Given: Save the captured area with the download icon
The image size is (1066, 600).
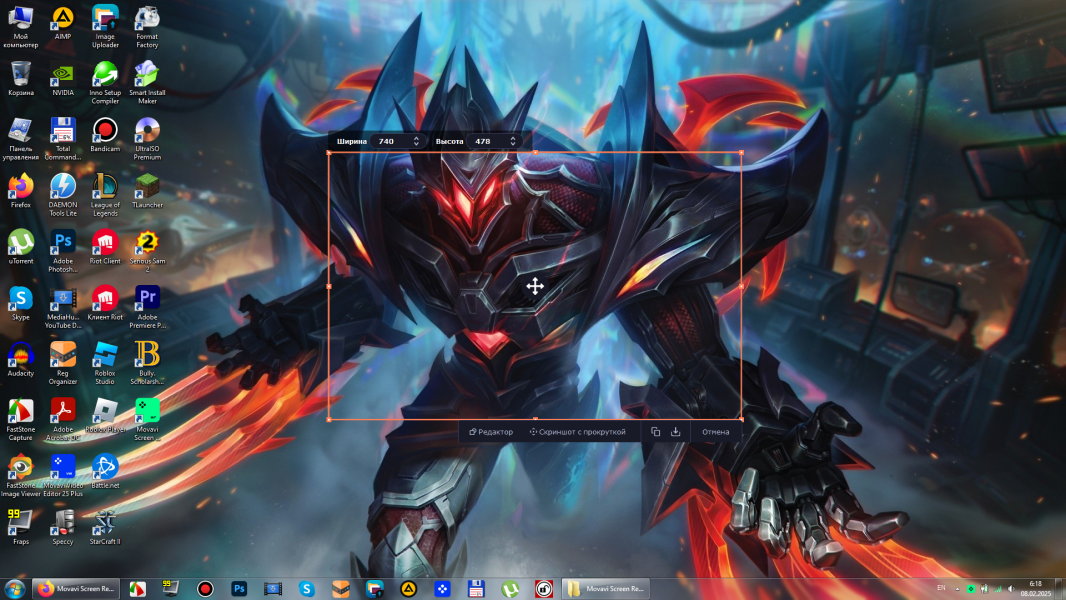Looking at the screenshot, I should (x=675, y=431).
